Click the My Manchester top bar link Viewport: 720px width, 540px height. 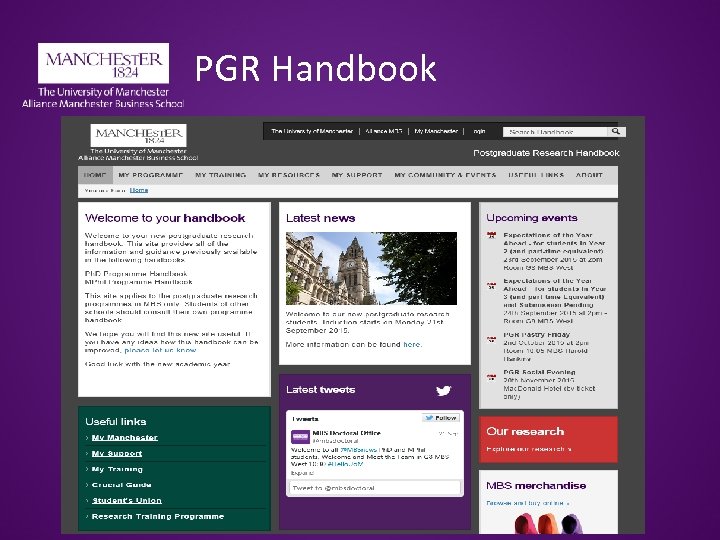(x=436, y=131)
